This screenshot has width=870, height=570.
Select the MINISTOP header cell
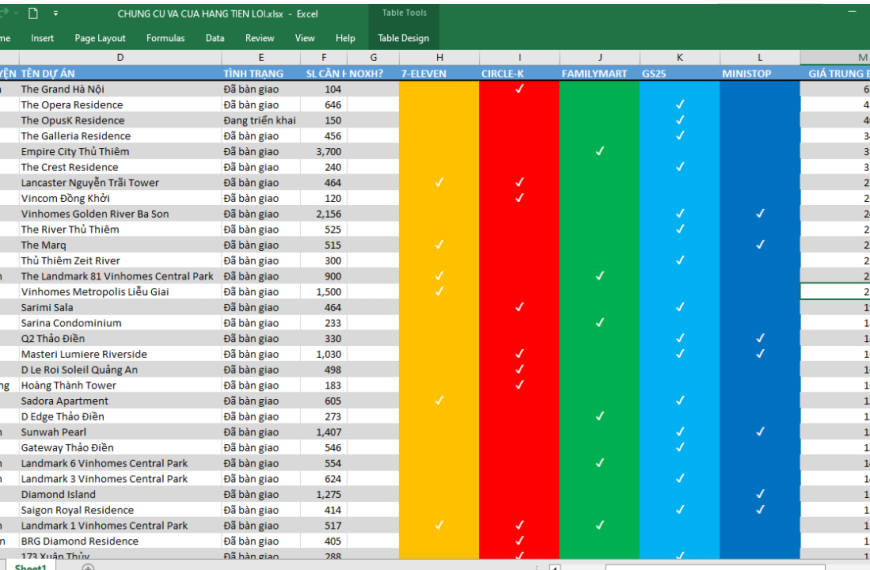point(760,73)
